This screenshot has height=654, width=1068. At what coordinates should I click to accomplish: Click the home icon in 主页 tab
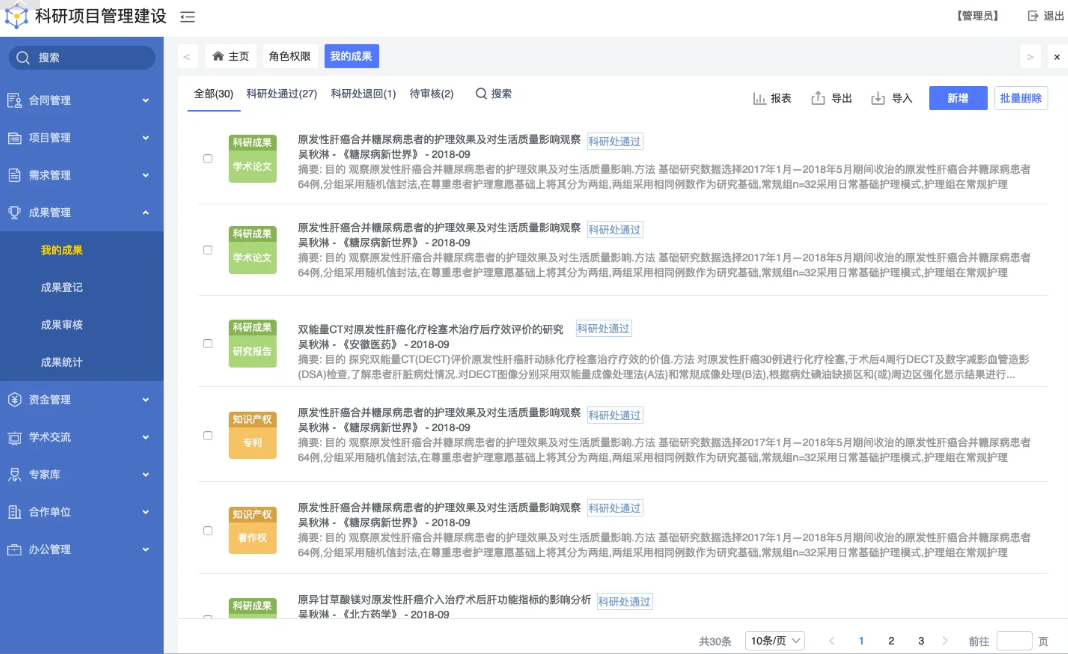pos(218,56)
